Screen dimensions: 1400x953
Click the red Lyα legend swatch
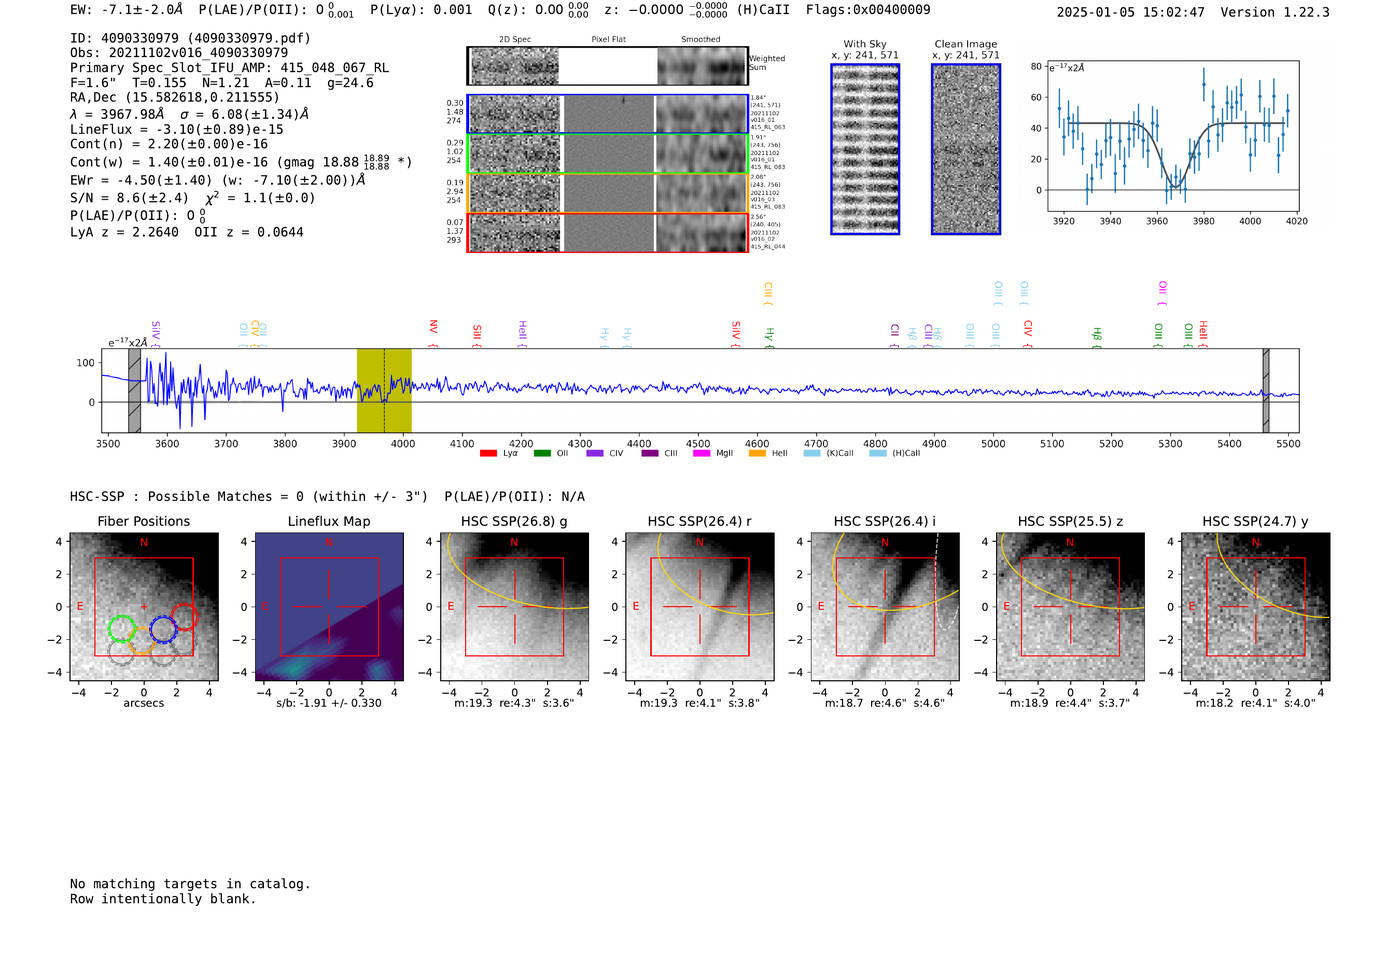click(x=488, y=453)
